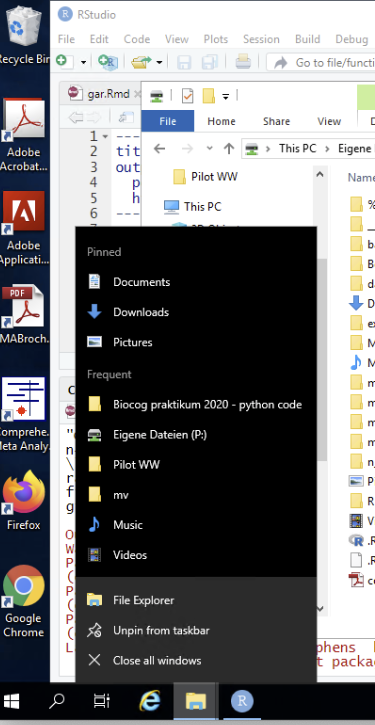Image resolution: width=375 pixels, height=725 pixels.
Task: Open the RStudio new file dropdown arrow
Action: coord(83,61)
